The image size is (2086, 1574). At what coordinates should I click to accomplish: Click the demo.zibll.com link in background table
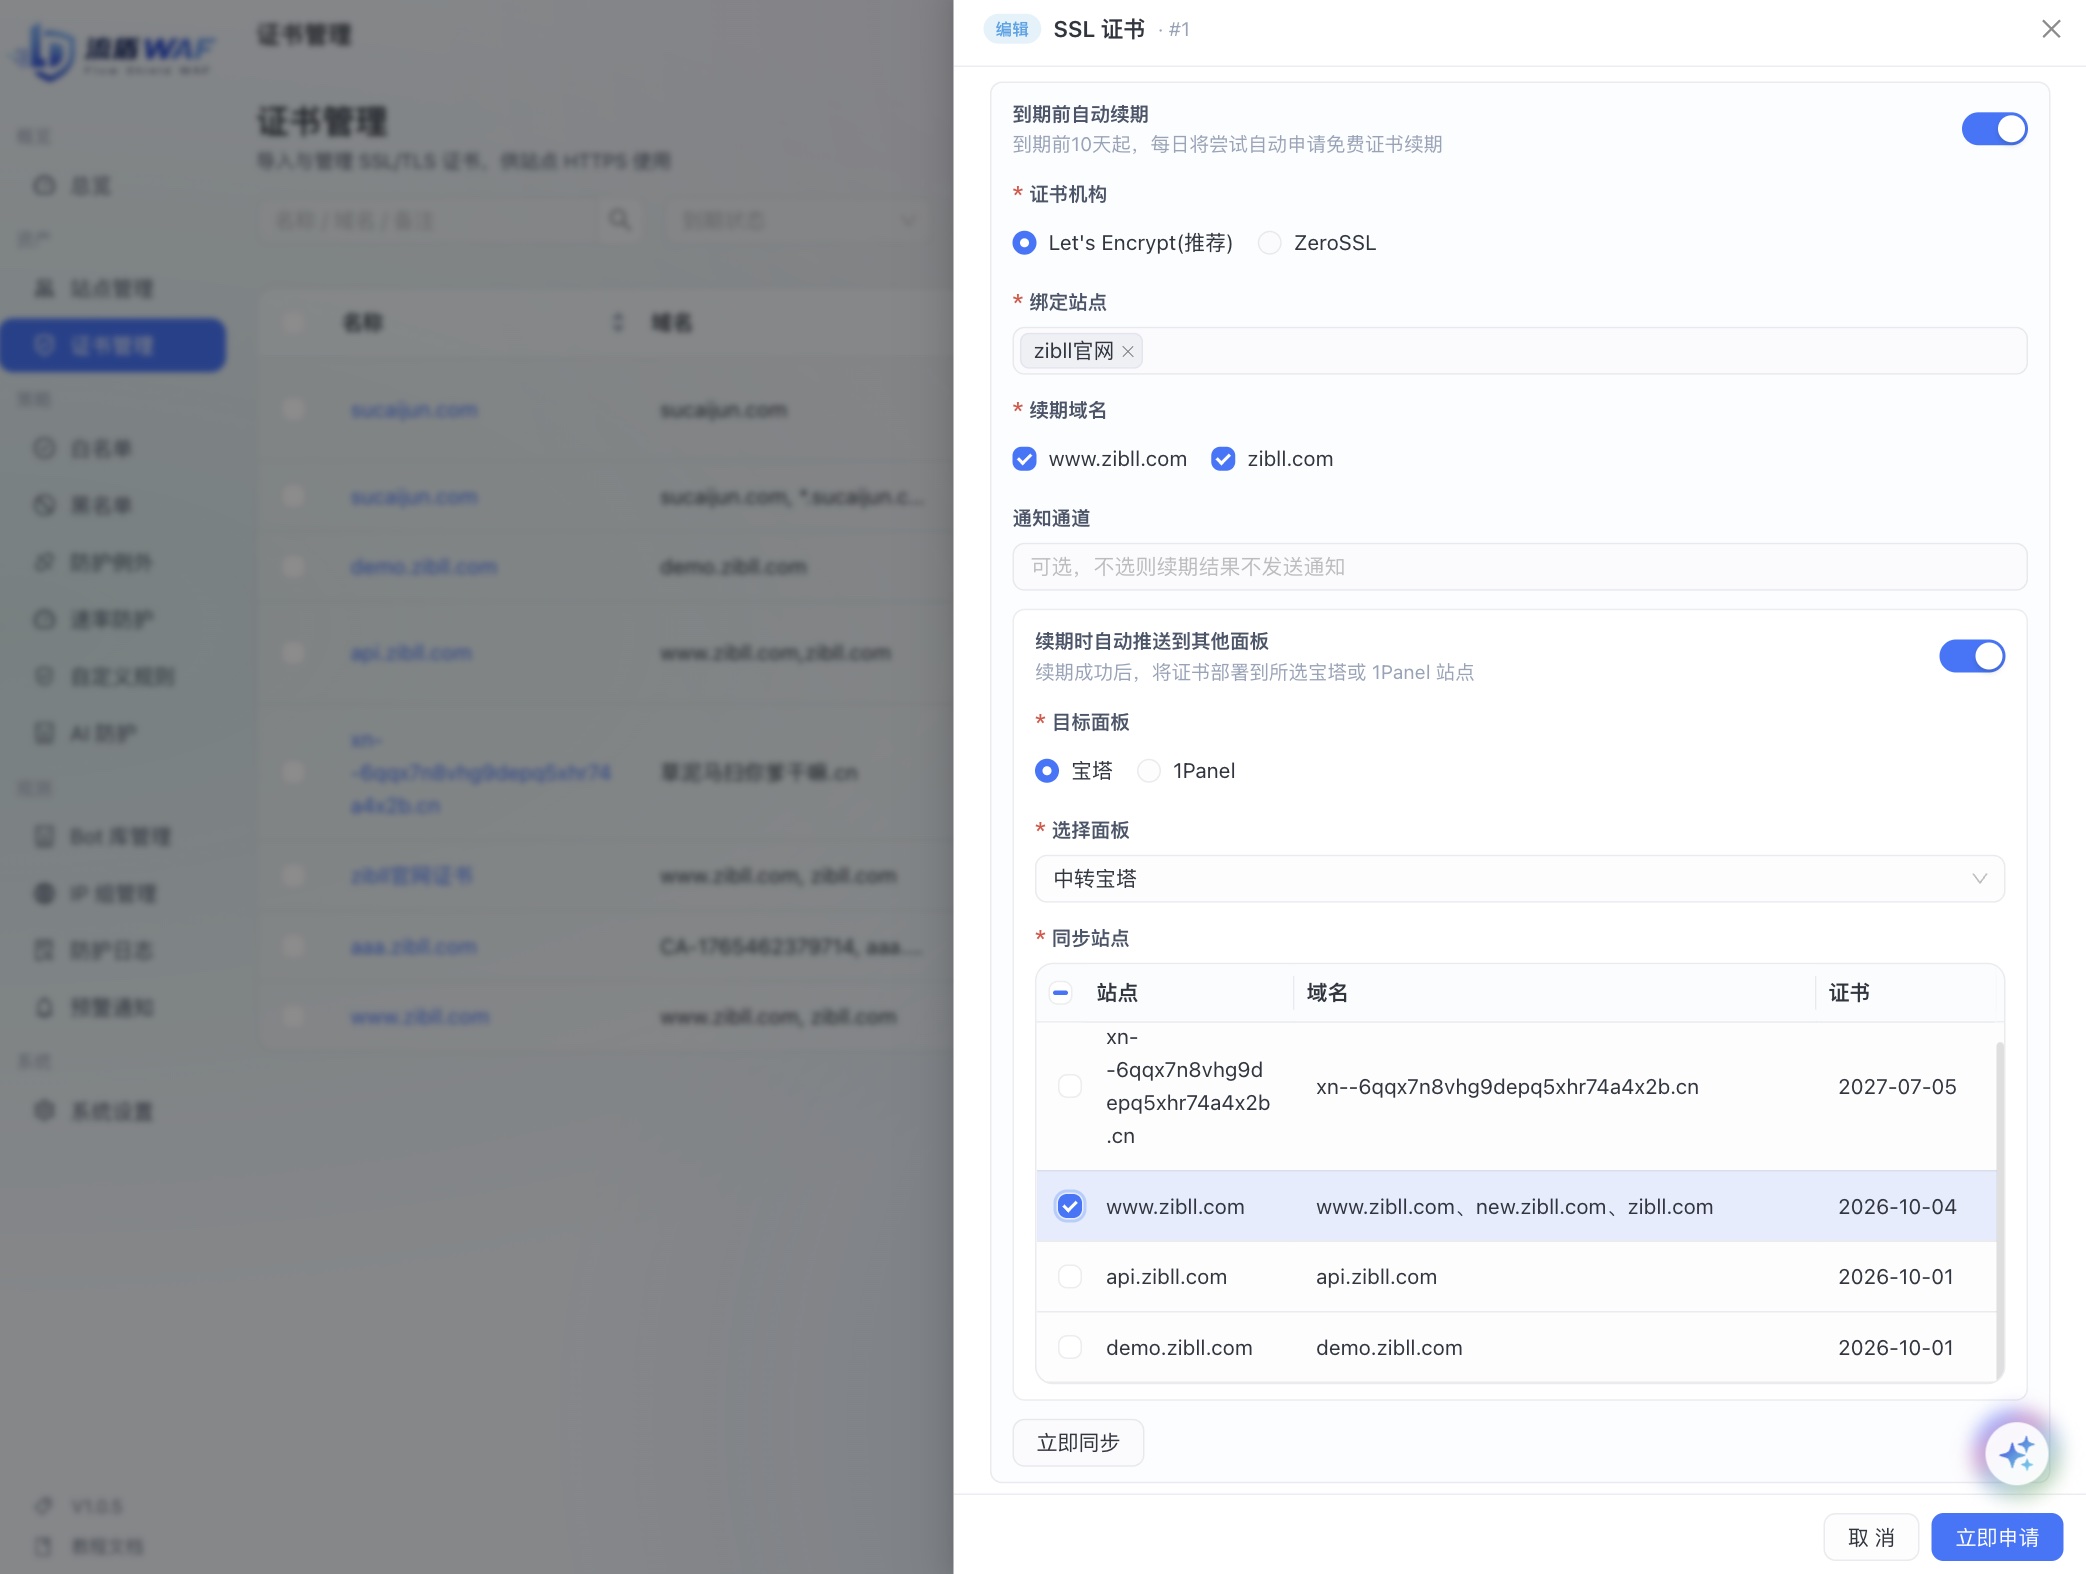pos(423,567)
